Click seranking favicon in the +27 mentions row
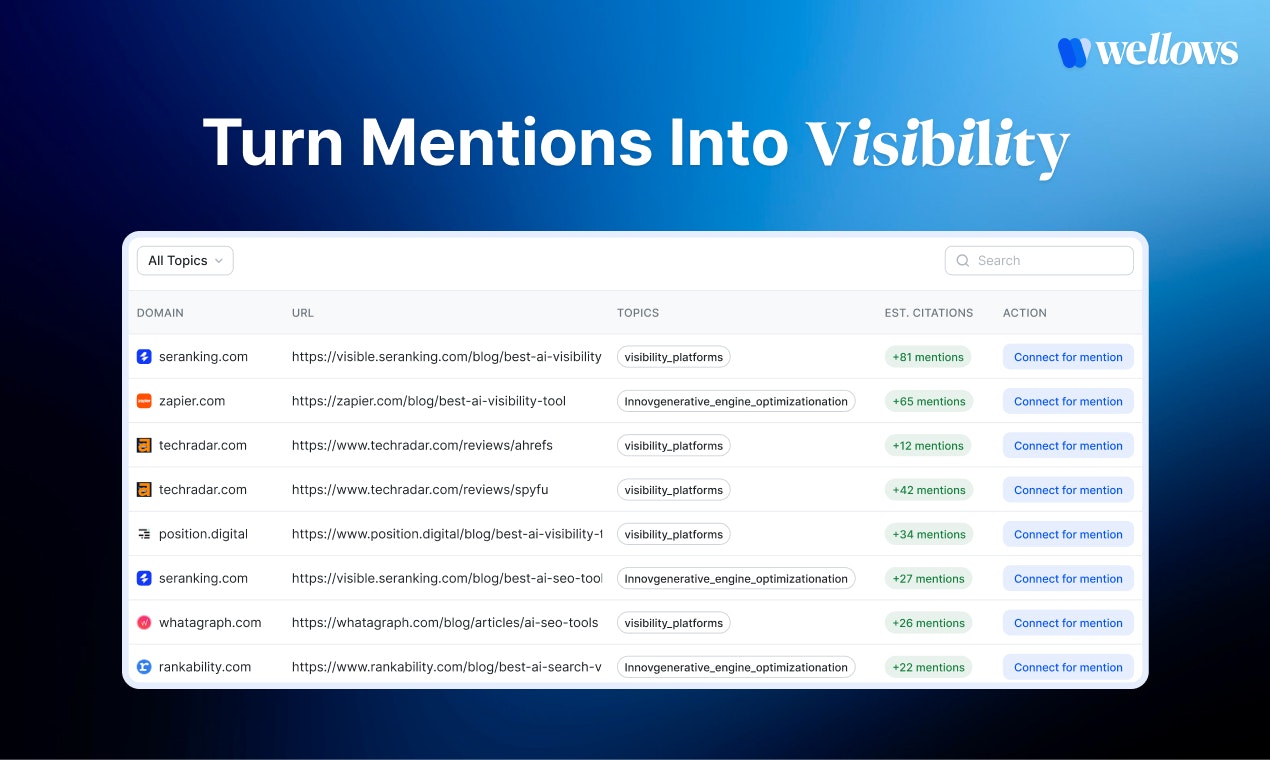Screen dimensions: 1270x760 [x=144, y=578]
